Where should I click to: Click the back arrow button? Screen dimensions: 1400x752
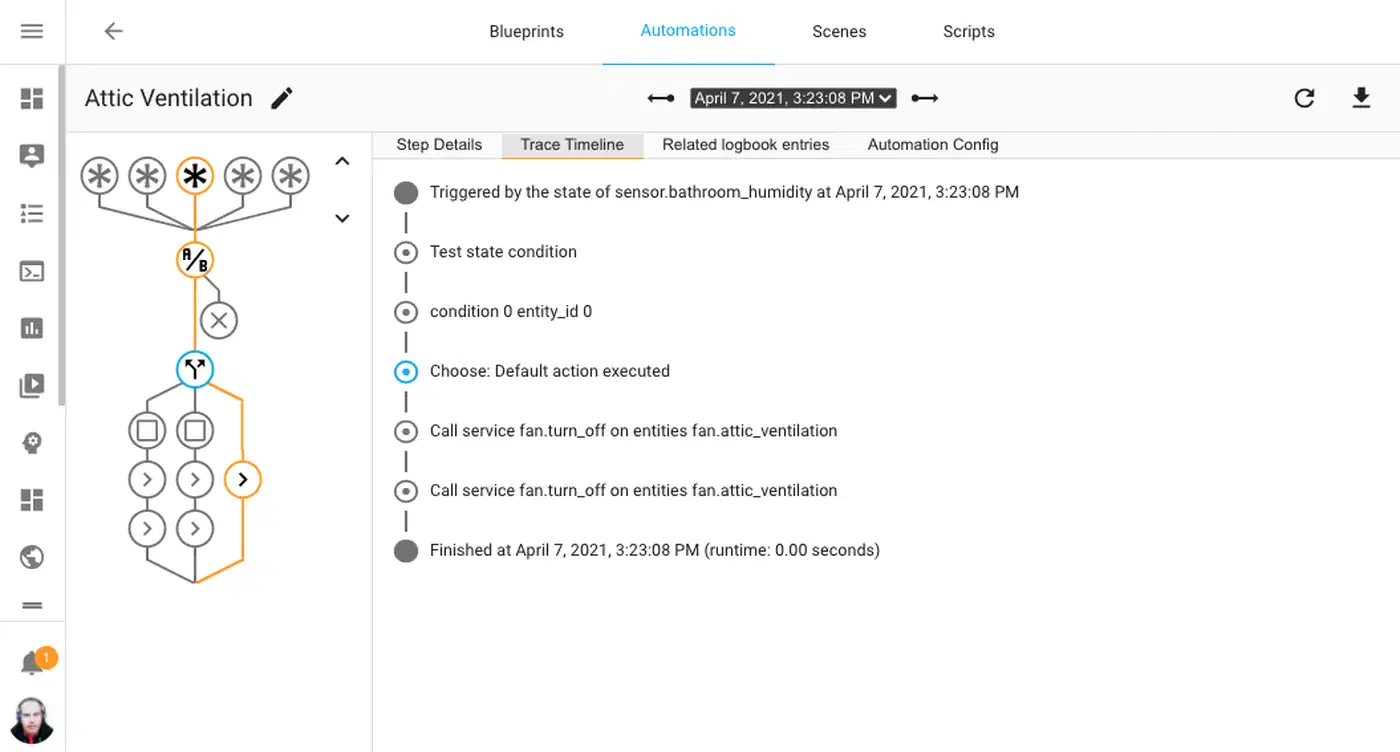pyautogui.click(x=114, y=31)
